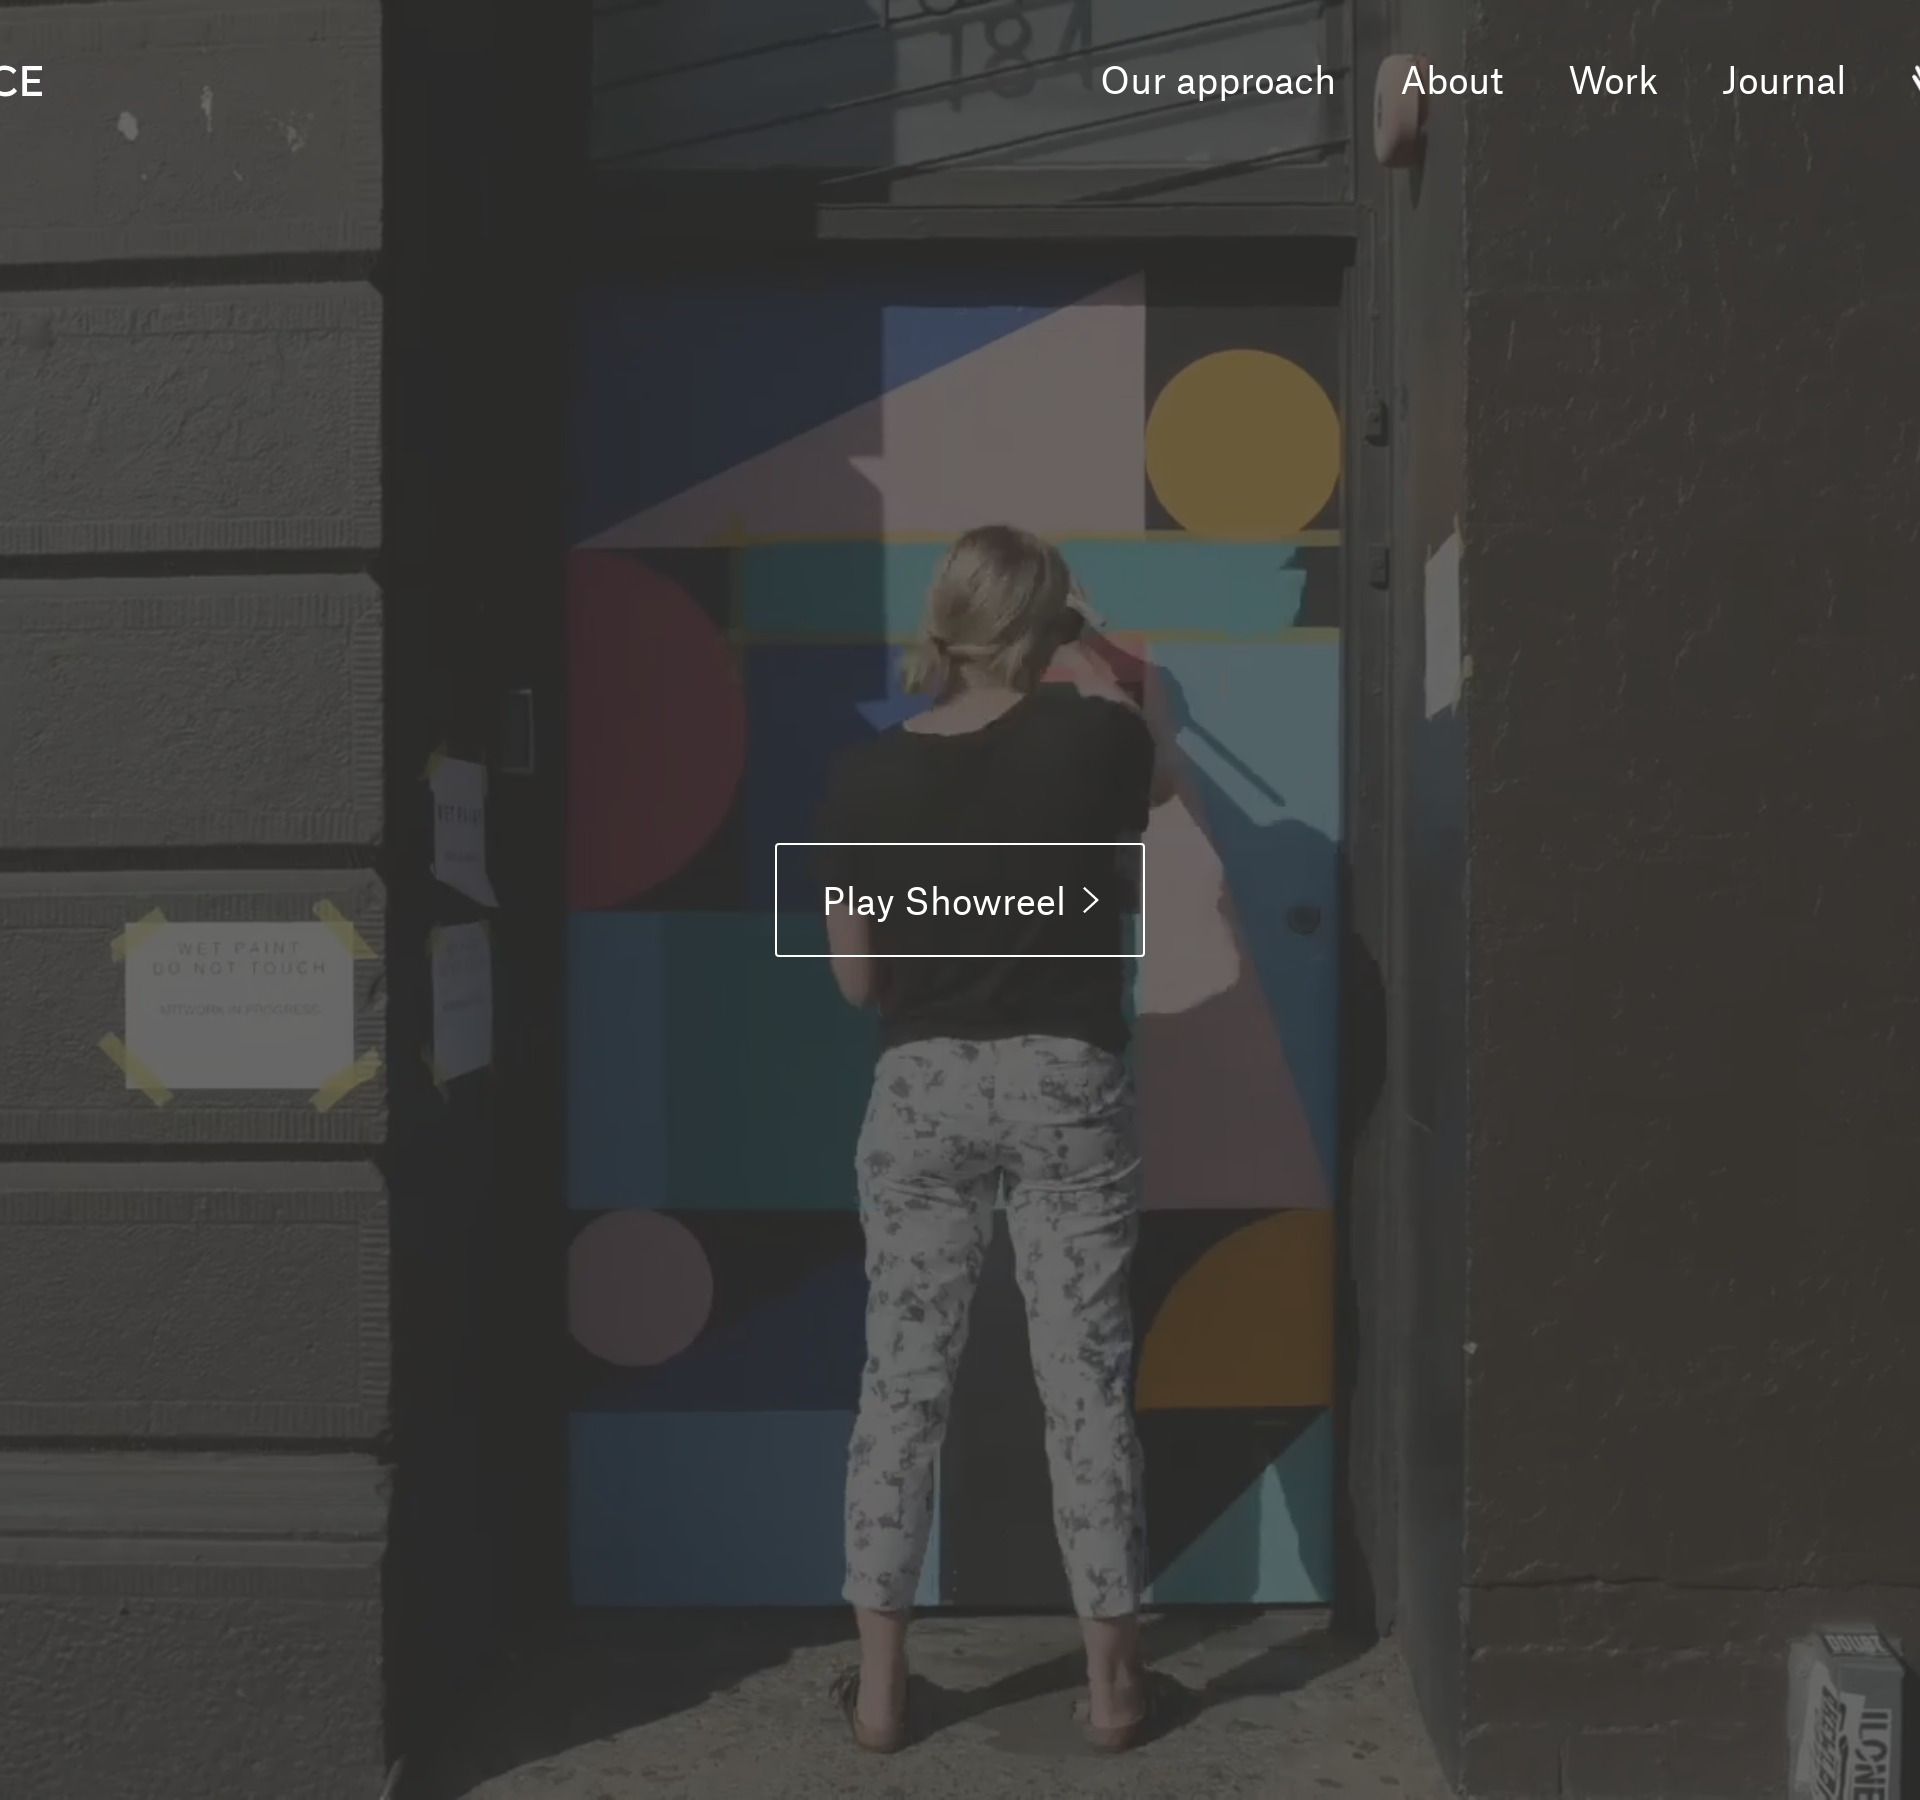Click the pink circle on the mural's lower left
Image resolution: width=1920 pixels, height=1800 pixels.
coord(640,1288)
